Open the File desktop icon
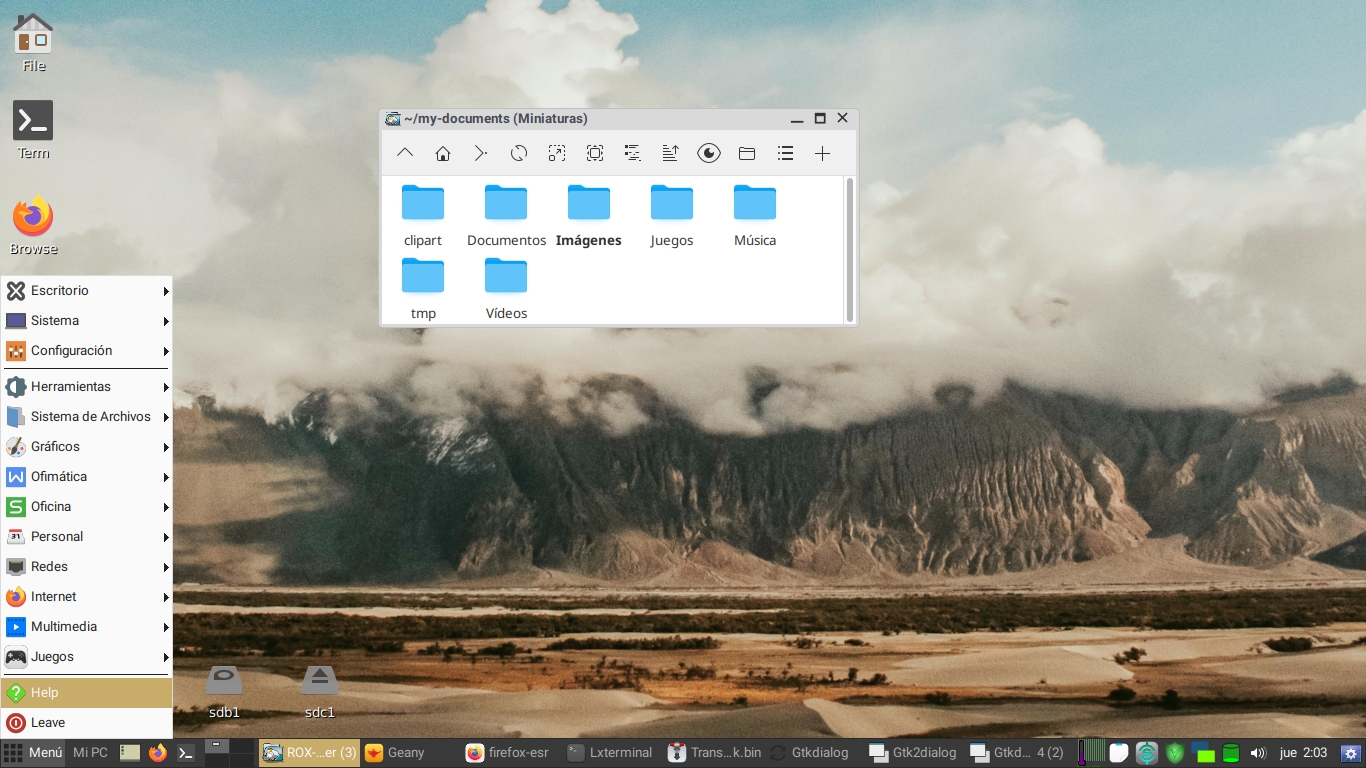 pyautogui.click(x=33, y=43)
